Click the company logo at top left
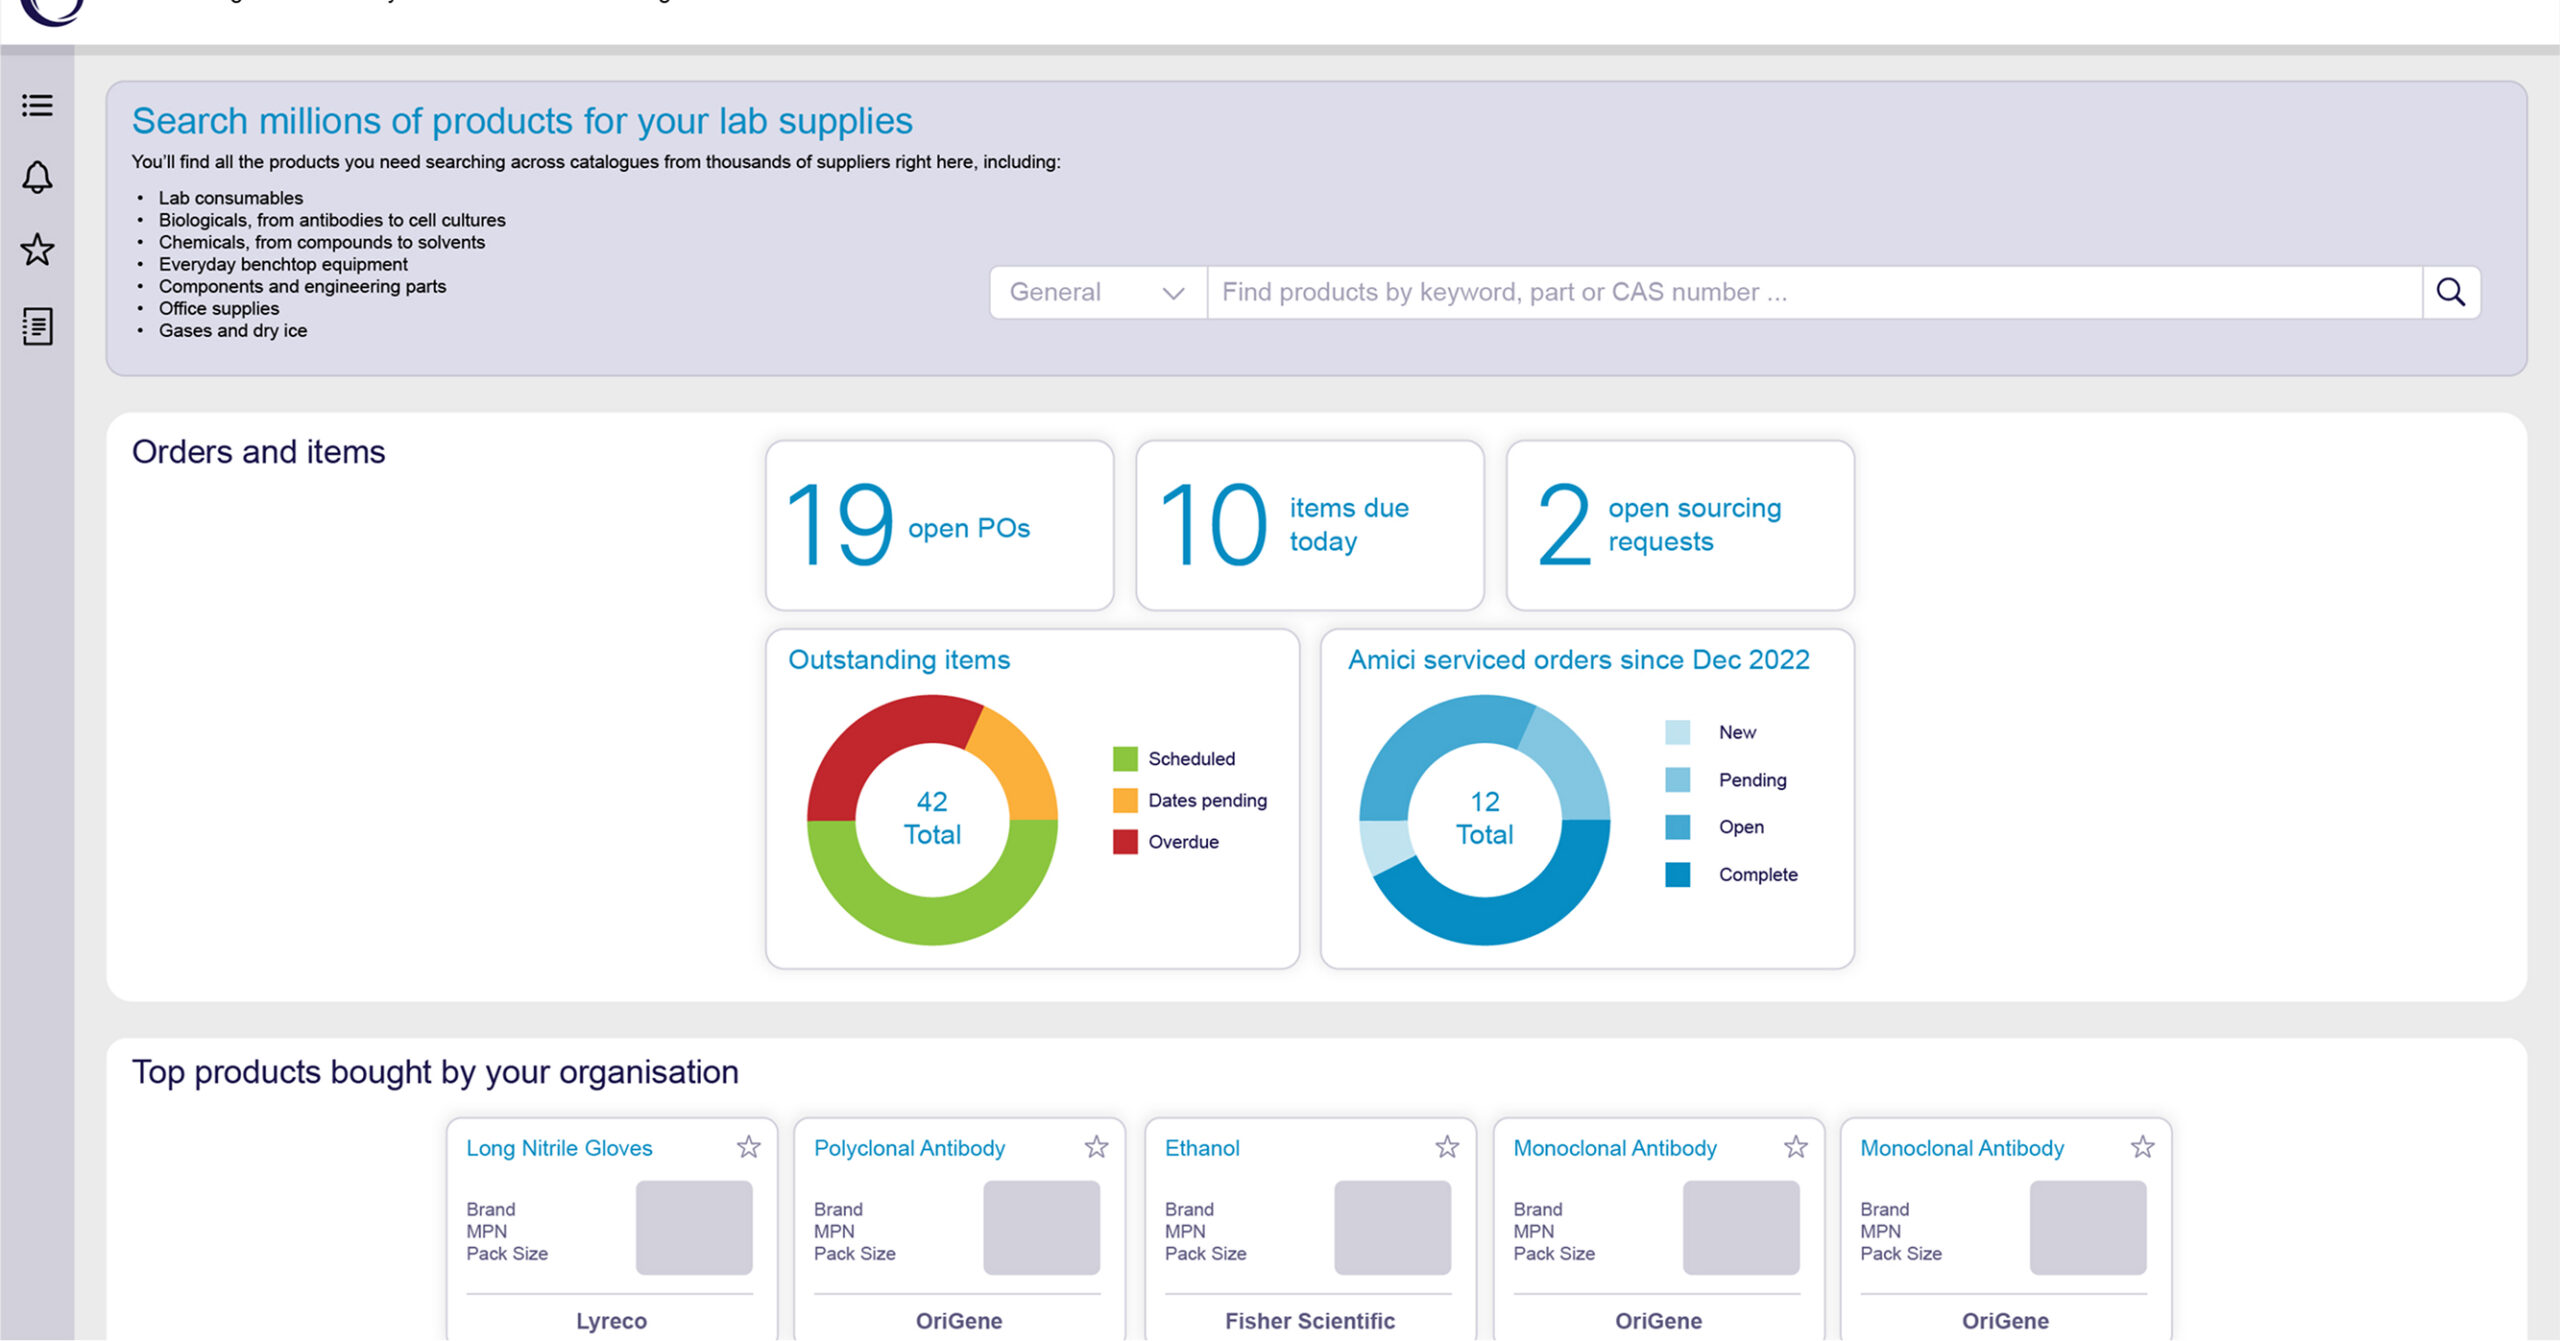The image size is (2560, 1341). [x=50, y=10]
